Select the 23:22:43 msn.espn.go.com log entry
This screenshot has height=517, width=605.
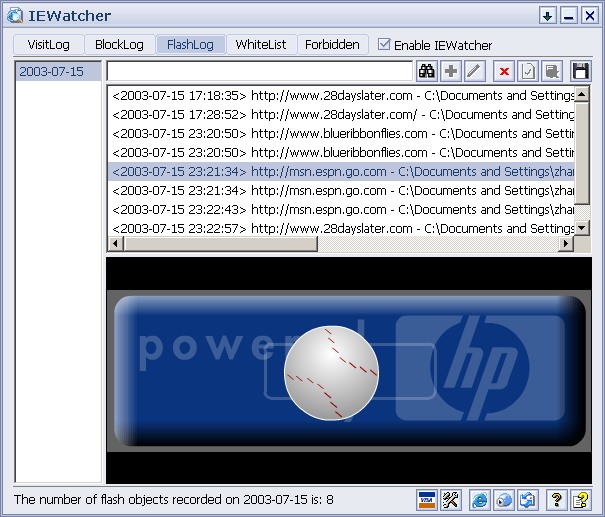coord(341,210)
